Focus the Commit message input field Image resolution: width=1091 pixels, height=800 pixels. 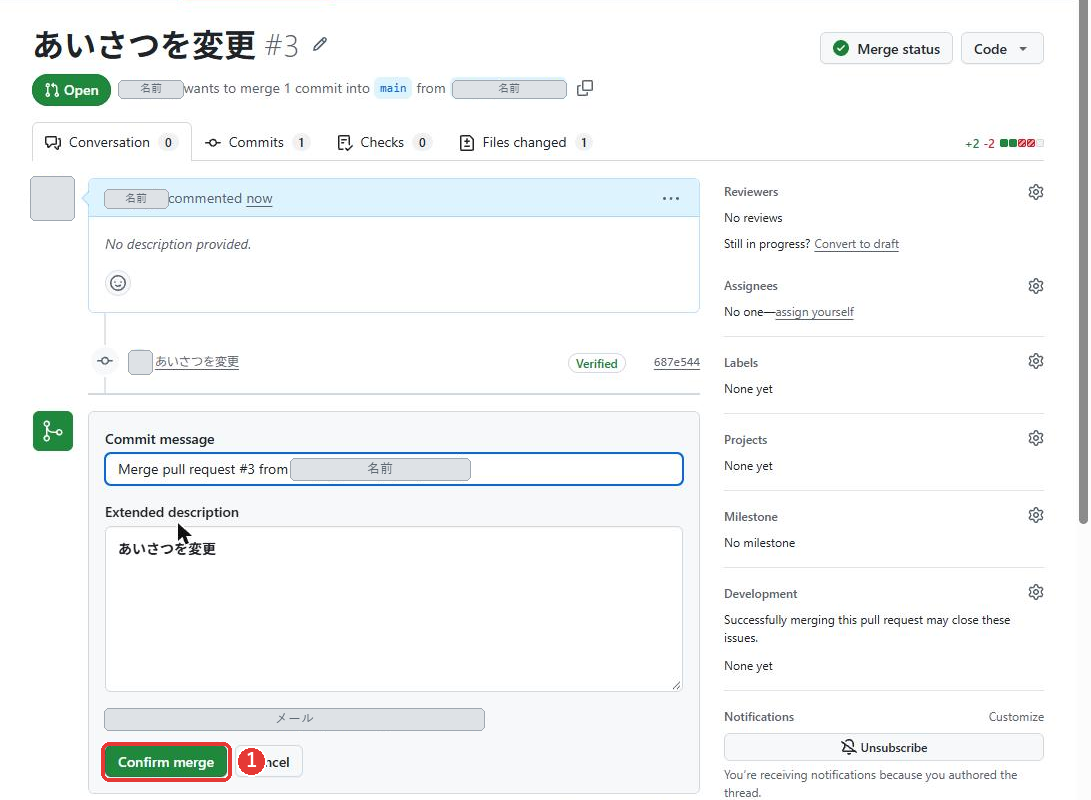394,470
